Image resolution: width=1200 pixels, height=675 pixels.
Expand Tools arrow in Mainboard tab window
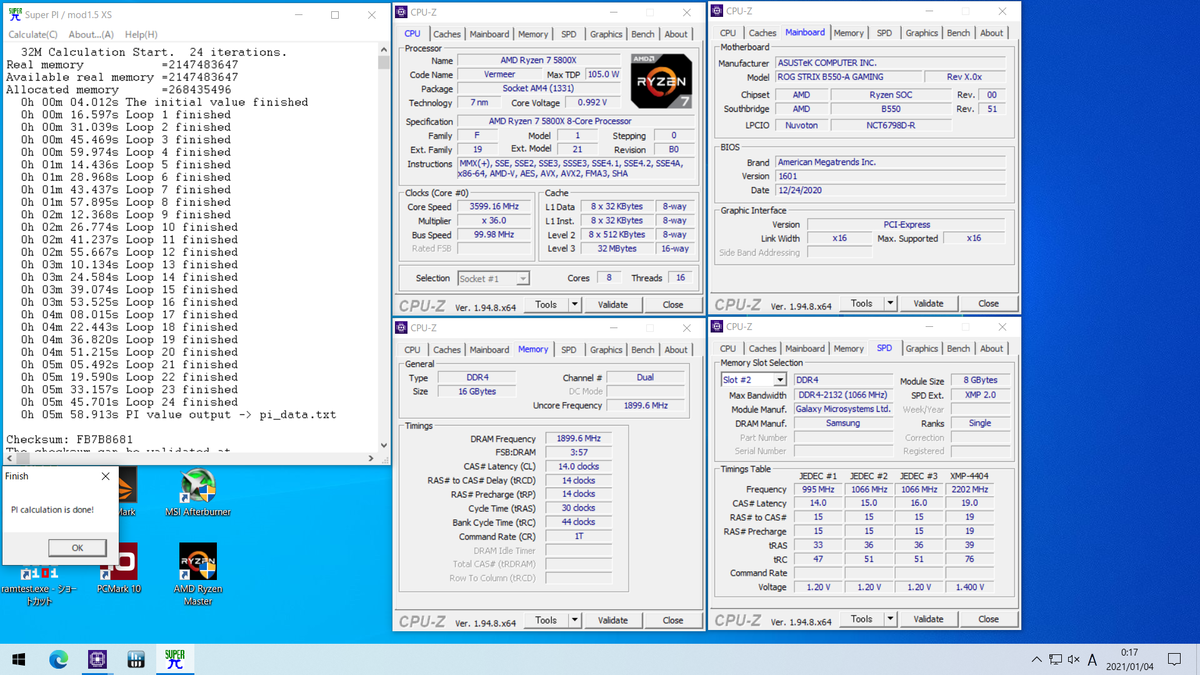pos(890,304)
